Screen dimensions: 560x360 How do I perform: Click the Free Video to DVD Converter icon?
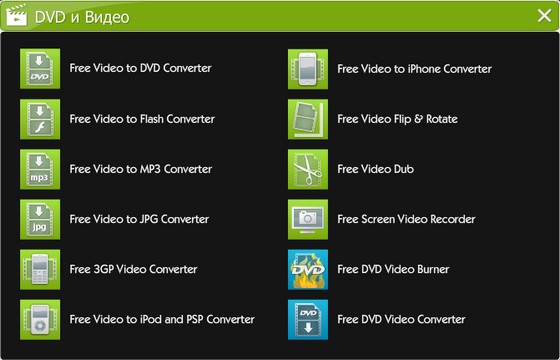tap(40, 69)
